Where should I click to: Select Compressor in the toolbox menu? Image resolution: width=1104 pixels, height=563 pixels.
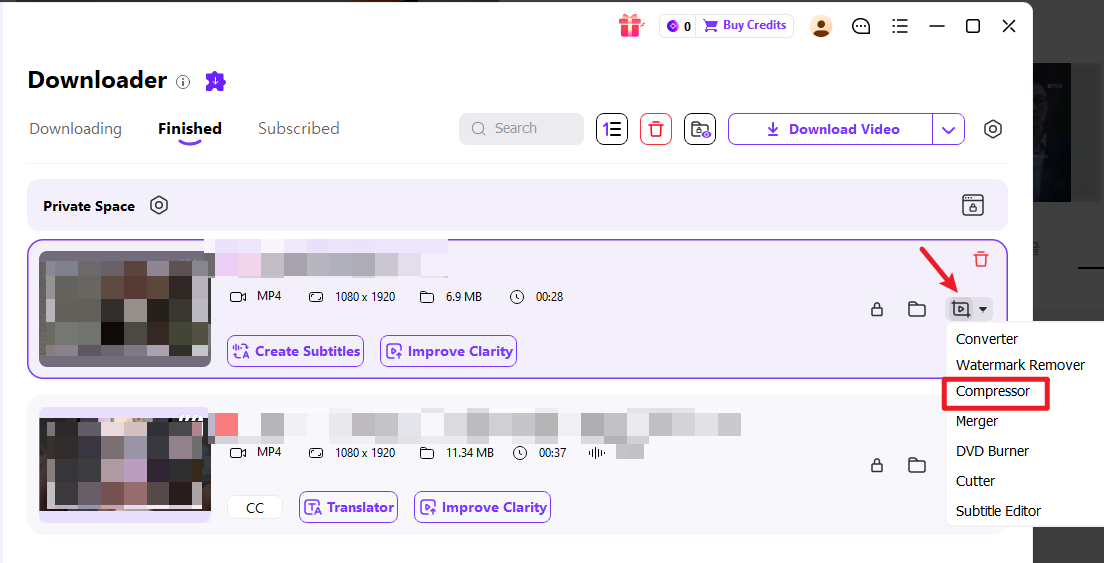coord(993,391)
